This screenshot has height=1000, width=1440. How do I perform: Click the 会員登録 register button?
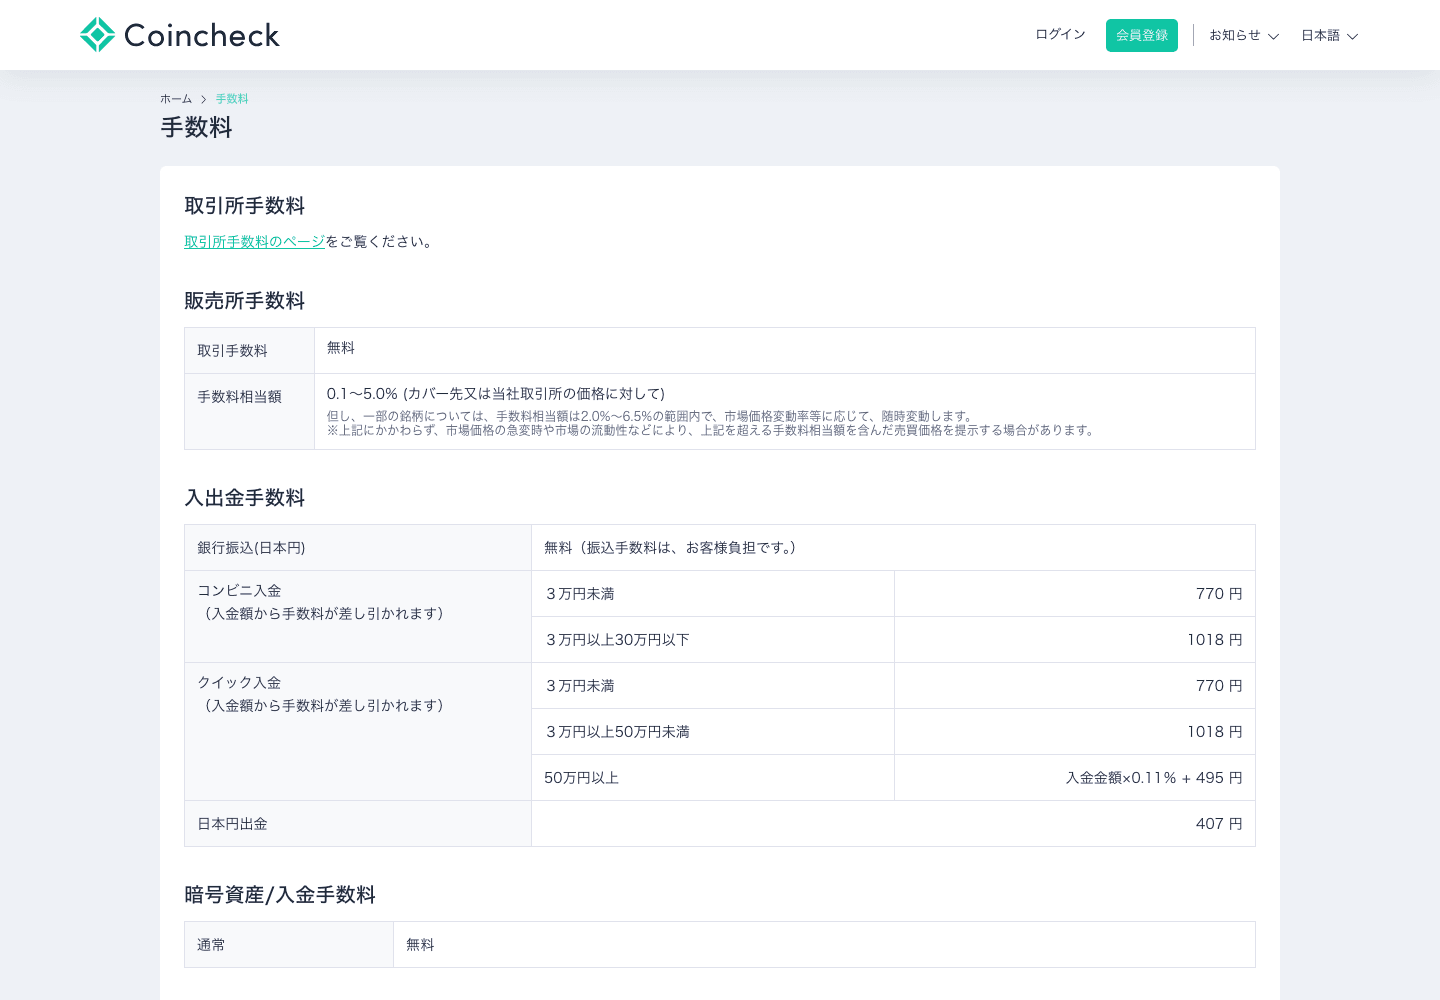coord(1142,35)
